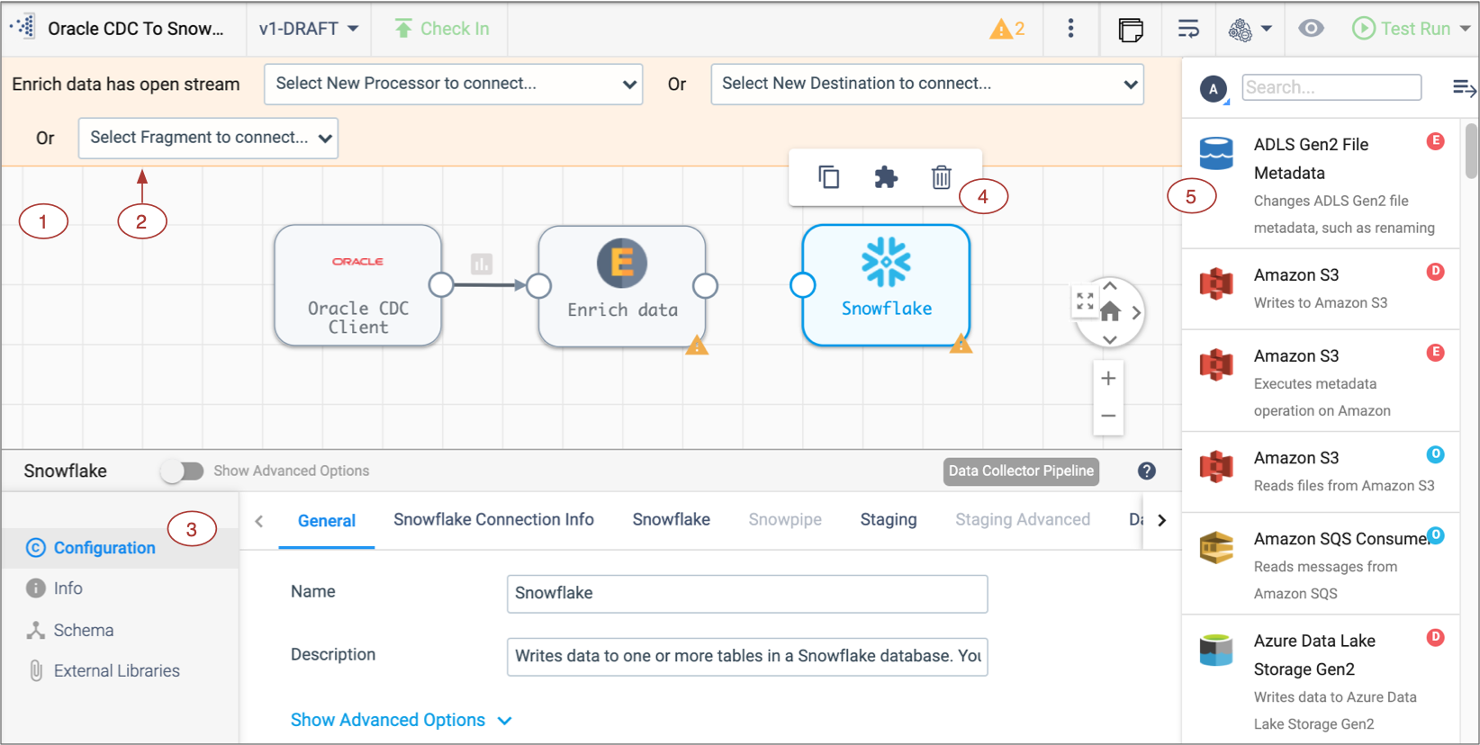
Task: Select ADLS Gen2 File Metadata stage
Action: point(1320,185)
